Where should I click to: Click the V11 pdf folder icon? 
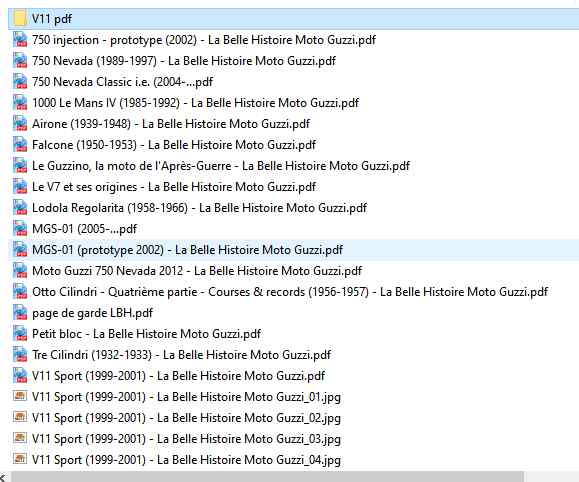pyautogui.click(x=20, y=18)
